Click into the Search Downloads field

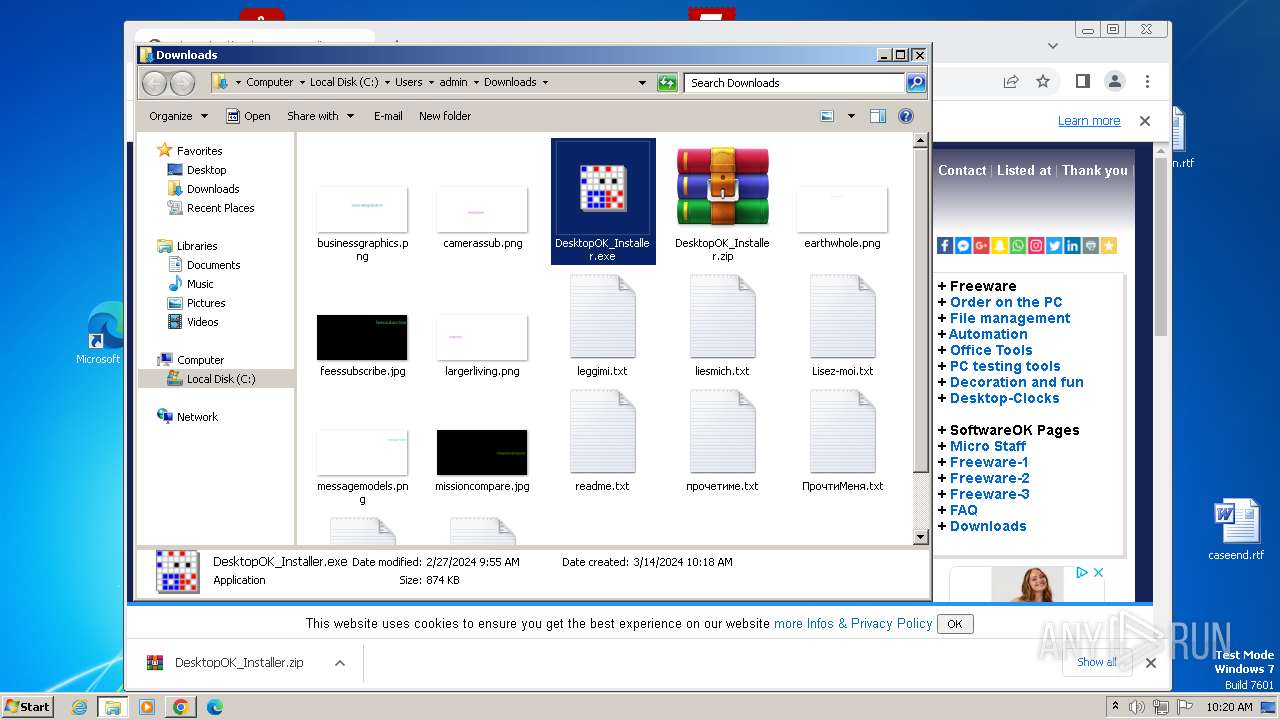[x=795, y=83]
